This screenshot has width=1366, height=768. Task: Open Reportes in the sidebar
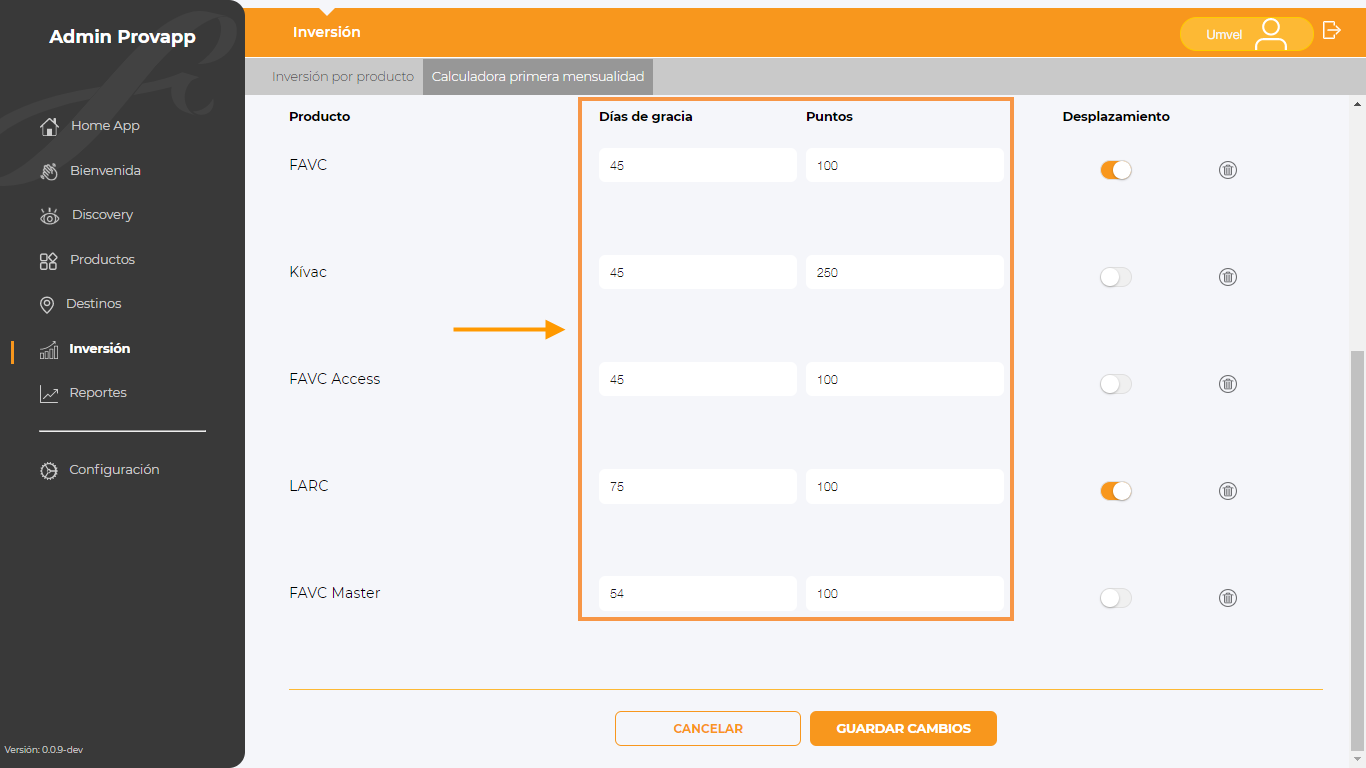[98, 393]
